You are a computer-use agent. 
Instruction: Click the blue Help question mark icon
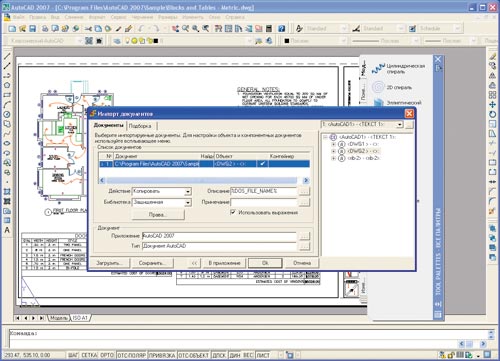282,29
